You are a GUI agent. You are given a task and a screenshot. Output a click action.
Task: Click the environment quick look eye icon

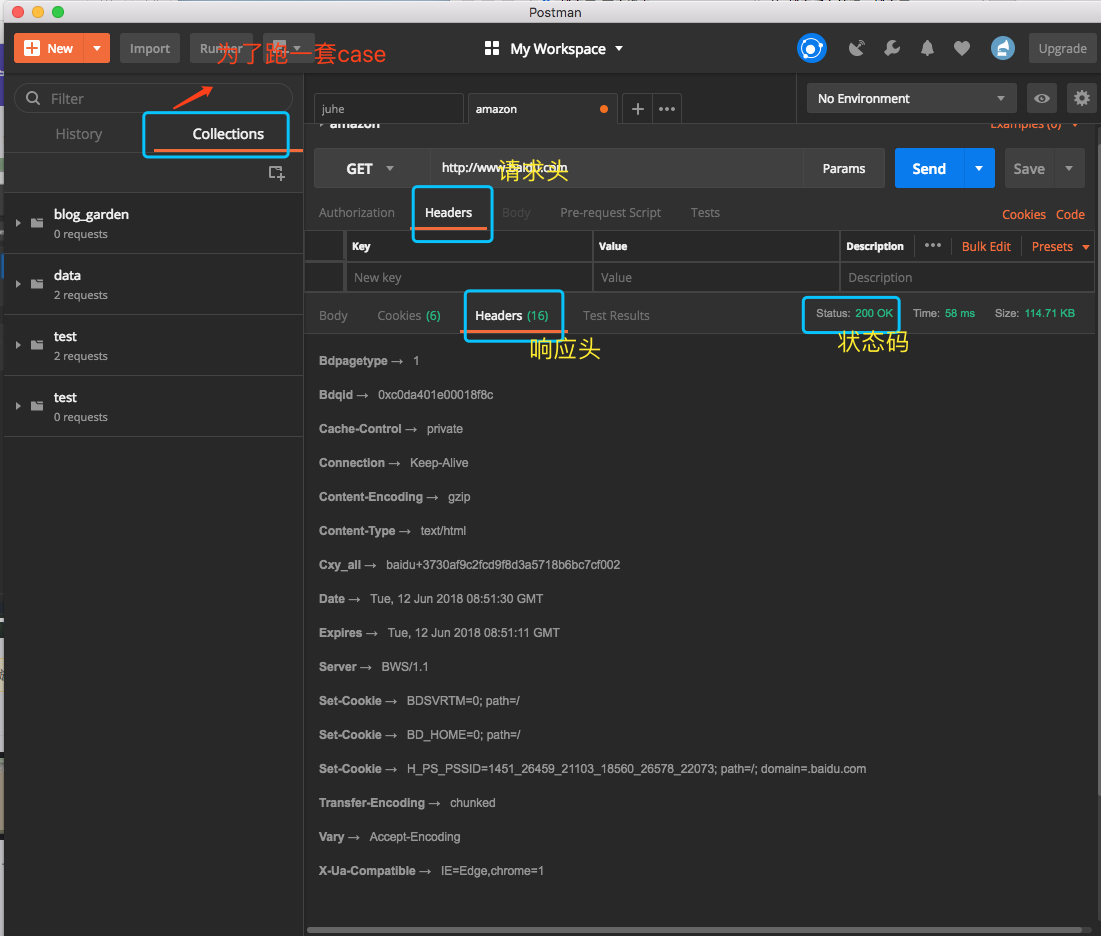pos(1042,98)
